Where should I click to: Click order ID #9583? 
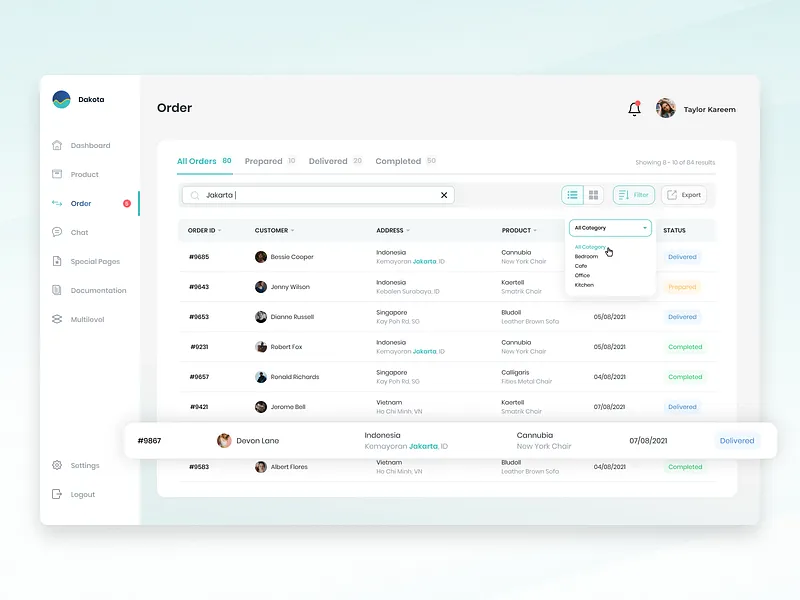[x=199, y=467]
